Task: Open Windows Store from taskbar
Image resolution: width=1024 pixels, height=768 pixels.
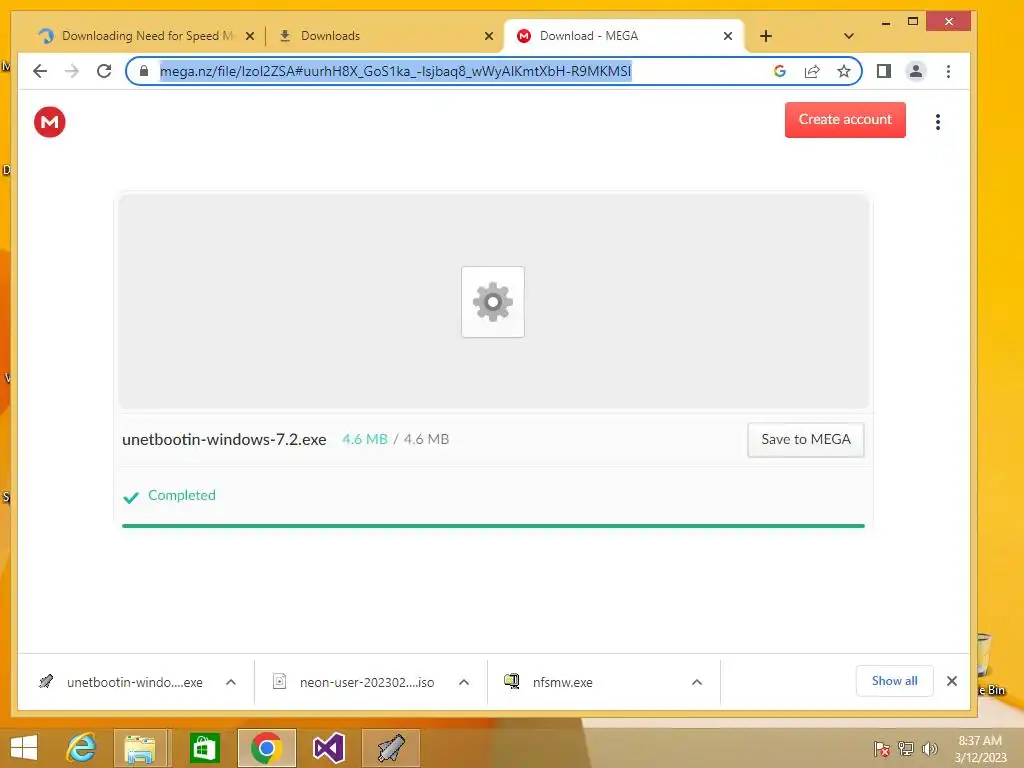Action: point(204,748)
